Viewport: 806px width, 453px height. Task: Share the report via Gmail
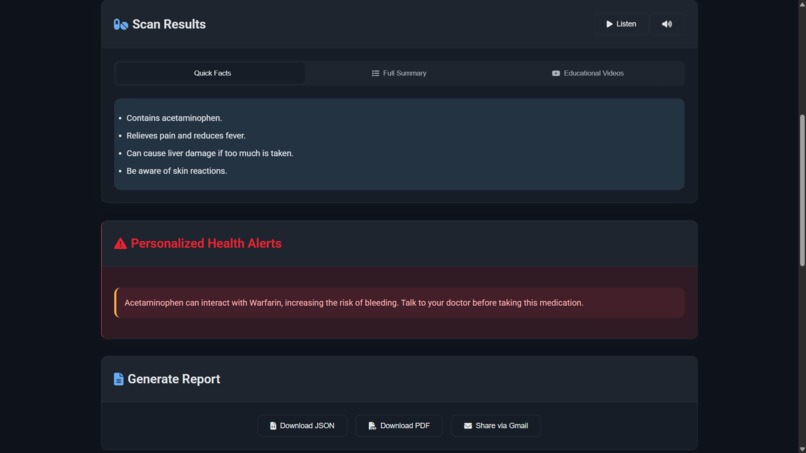pyautogui.click(x=496, y=426)
